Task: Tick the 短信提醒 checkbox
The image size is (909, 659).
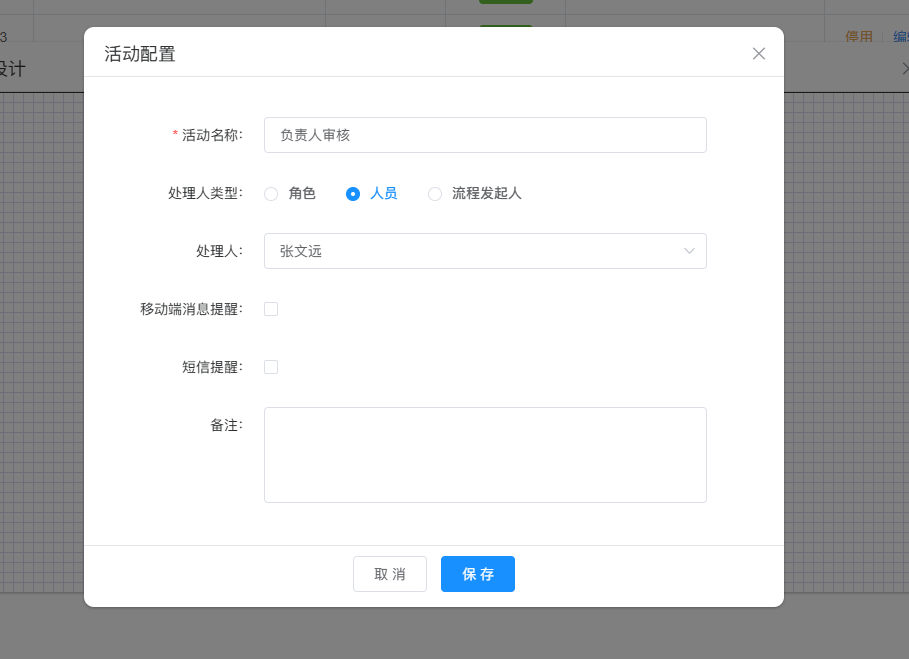Action: pos(271,367)
